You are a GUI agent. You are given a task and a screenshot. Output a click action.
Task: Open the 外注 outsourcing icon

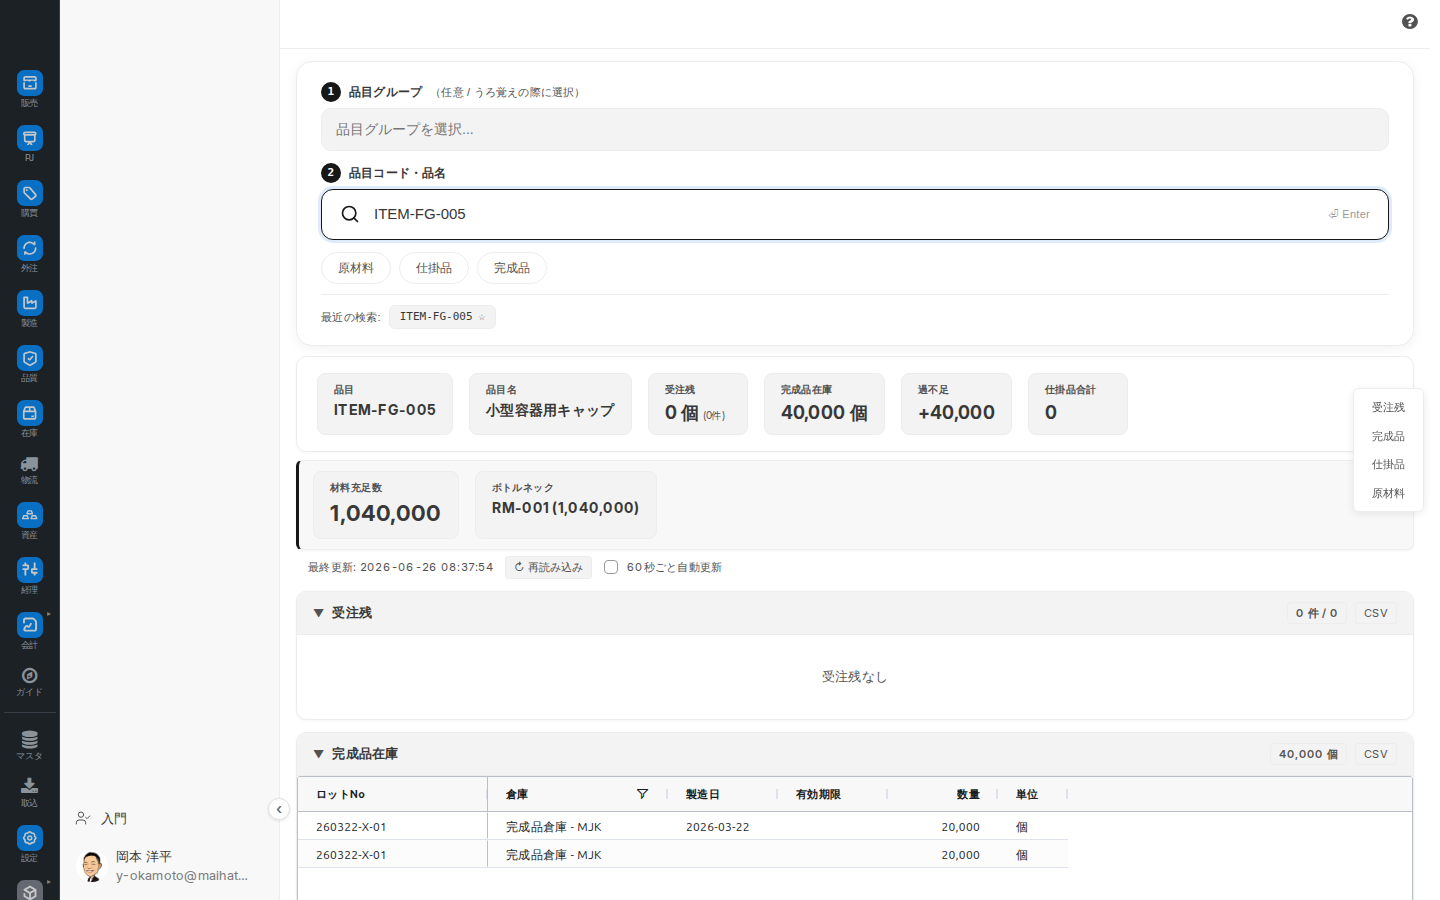click(x=30, y=248)
